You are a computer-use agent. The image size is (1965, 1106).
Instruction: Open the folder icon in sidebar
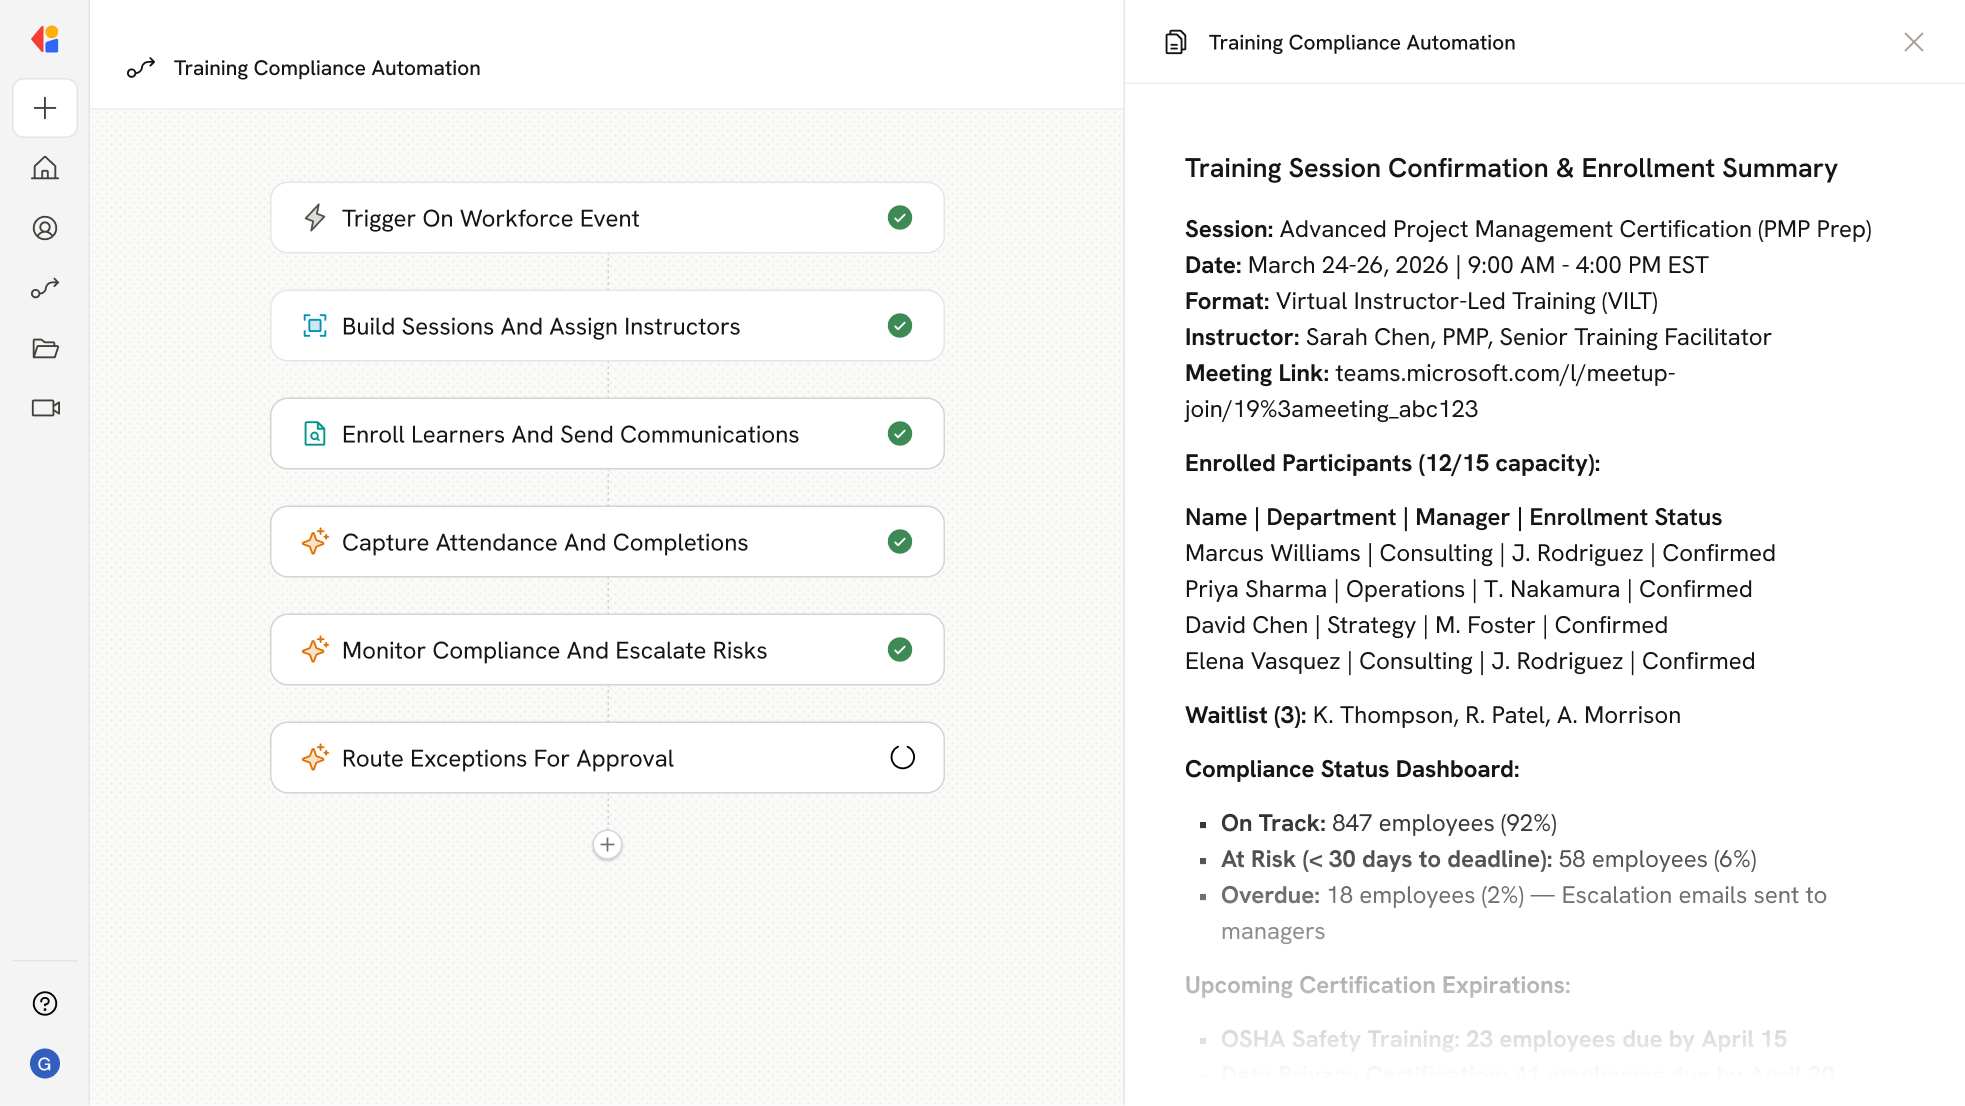click(45, 348)
